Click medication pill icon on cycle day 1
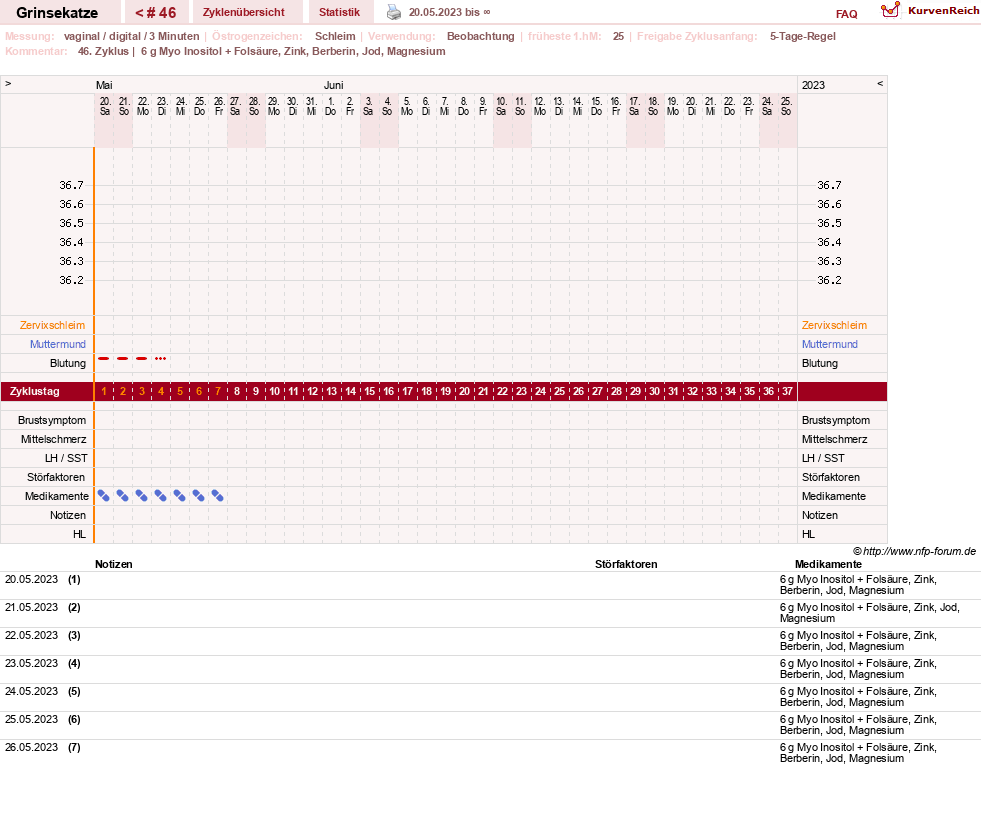The height and width of the screenshot is (821, 981). coord(104,496)
